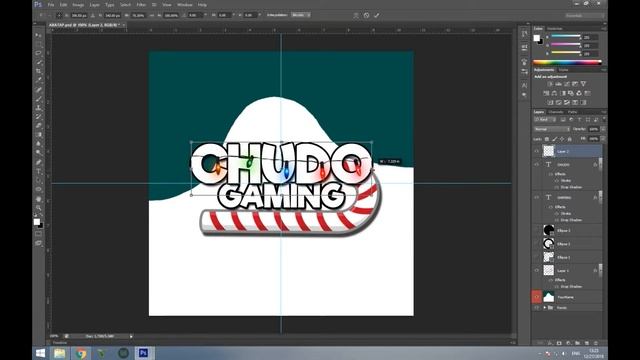The height and width of the screenshot is (360, 640).
Task: Select the Brush tool
Action: coord(39,98)
